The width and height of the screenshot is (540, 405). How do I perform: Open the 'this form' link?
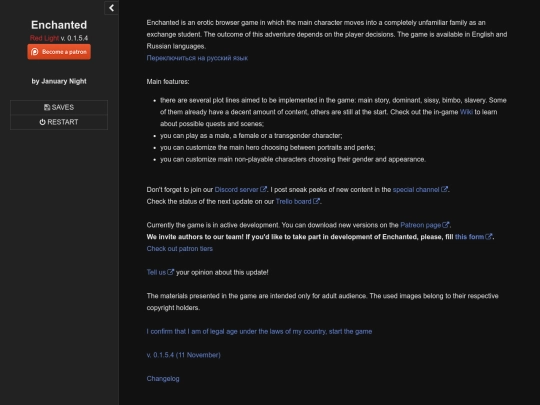[x=469, y=237]
